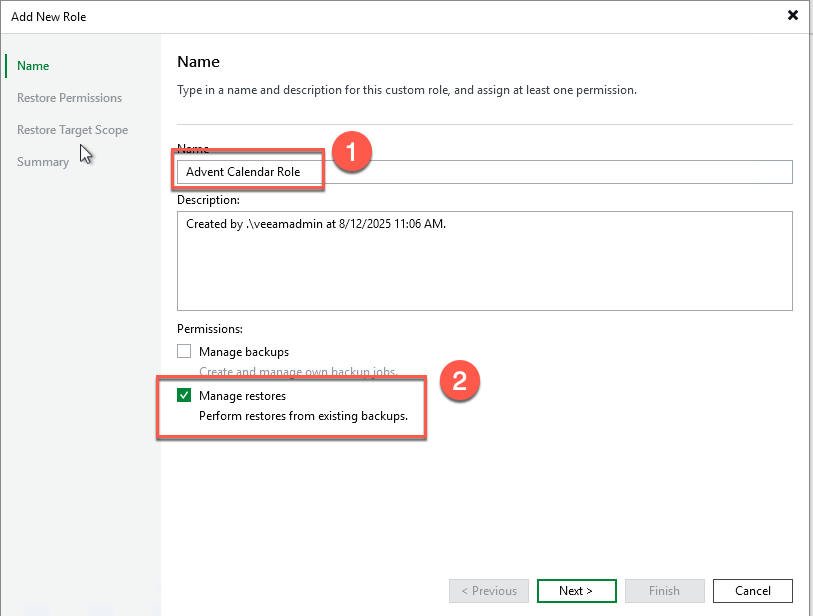Enable the Manage backups checkbox
Screen dimensions: 813x616
pos(184,352)
